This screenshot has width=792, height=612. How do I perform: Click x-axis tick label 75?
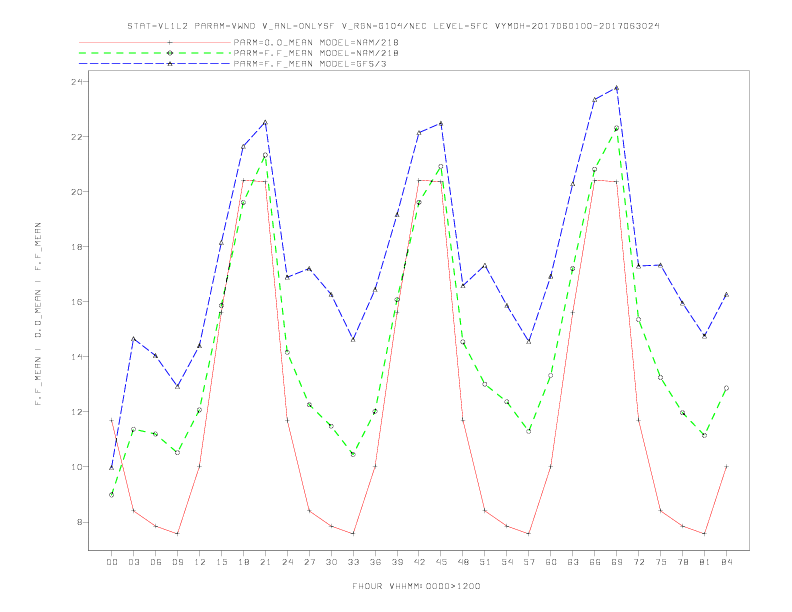pyautogui.click(x=661, y=562)
